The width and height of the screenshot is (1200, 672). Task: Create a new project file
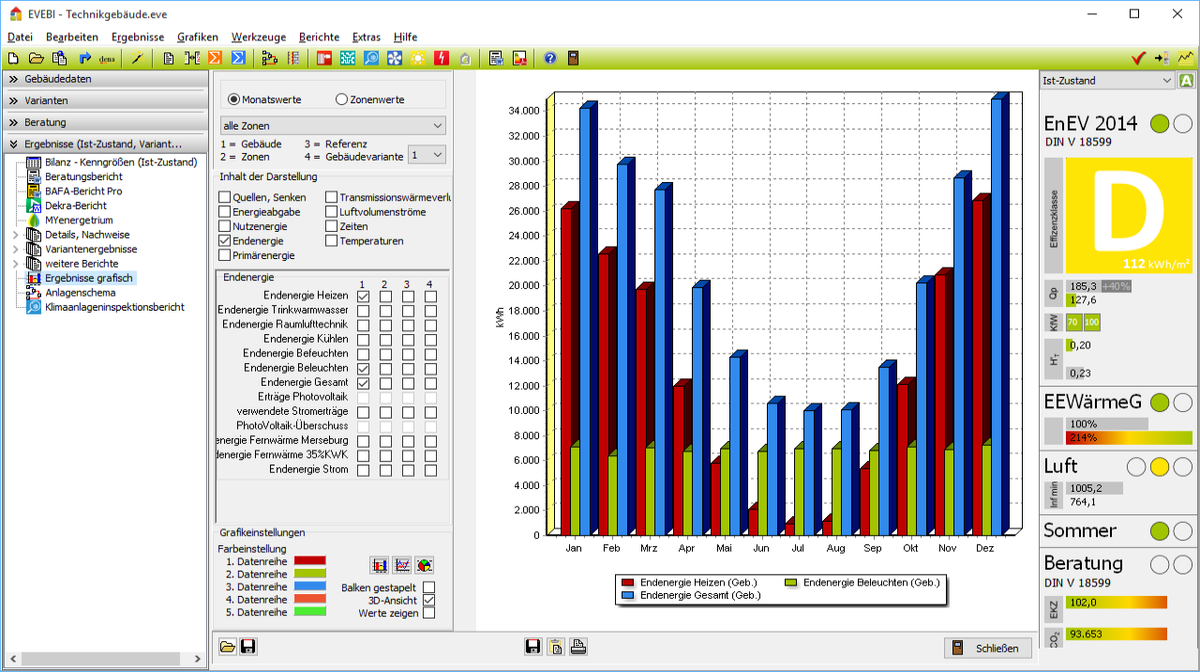coord(13,58)
